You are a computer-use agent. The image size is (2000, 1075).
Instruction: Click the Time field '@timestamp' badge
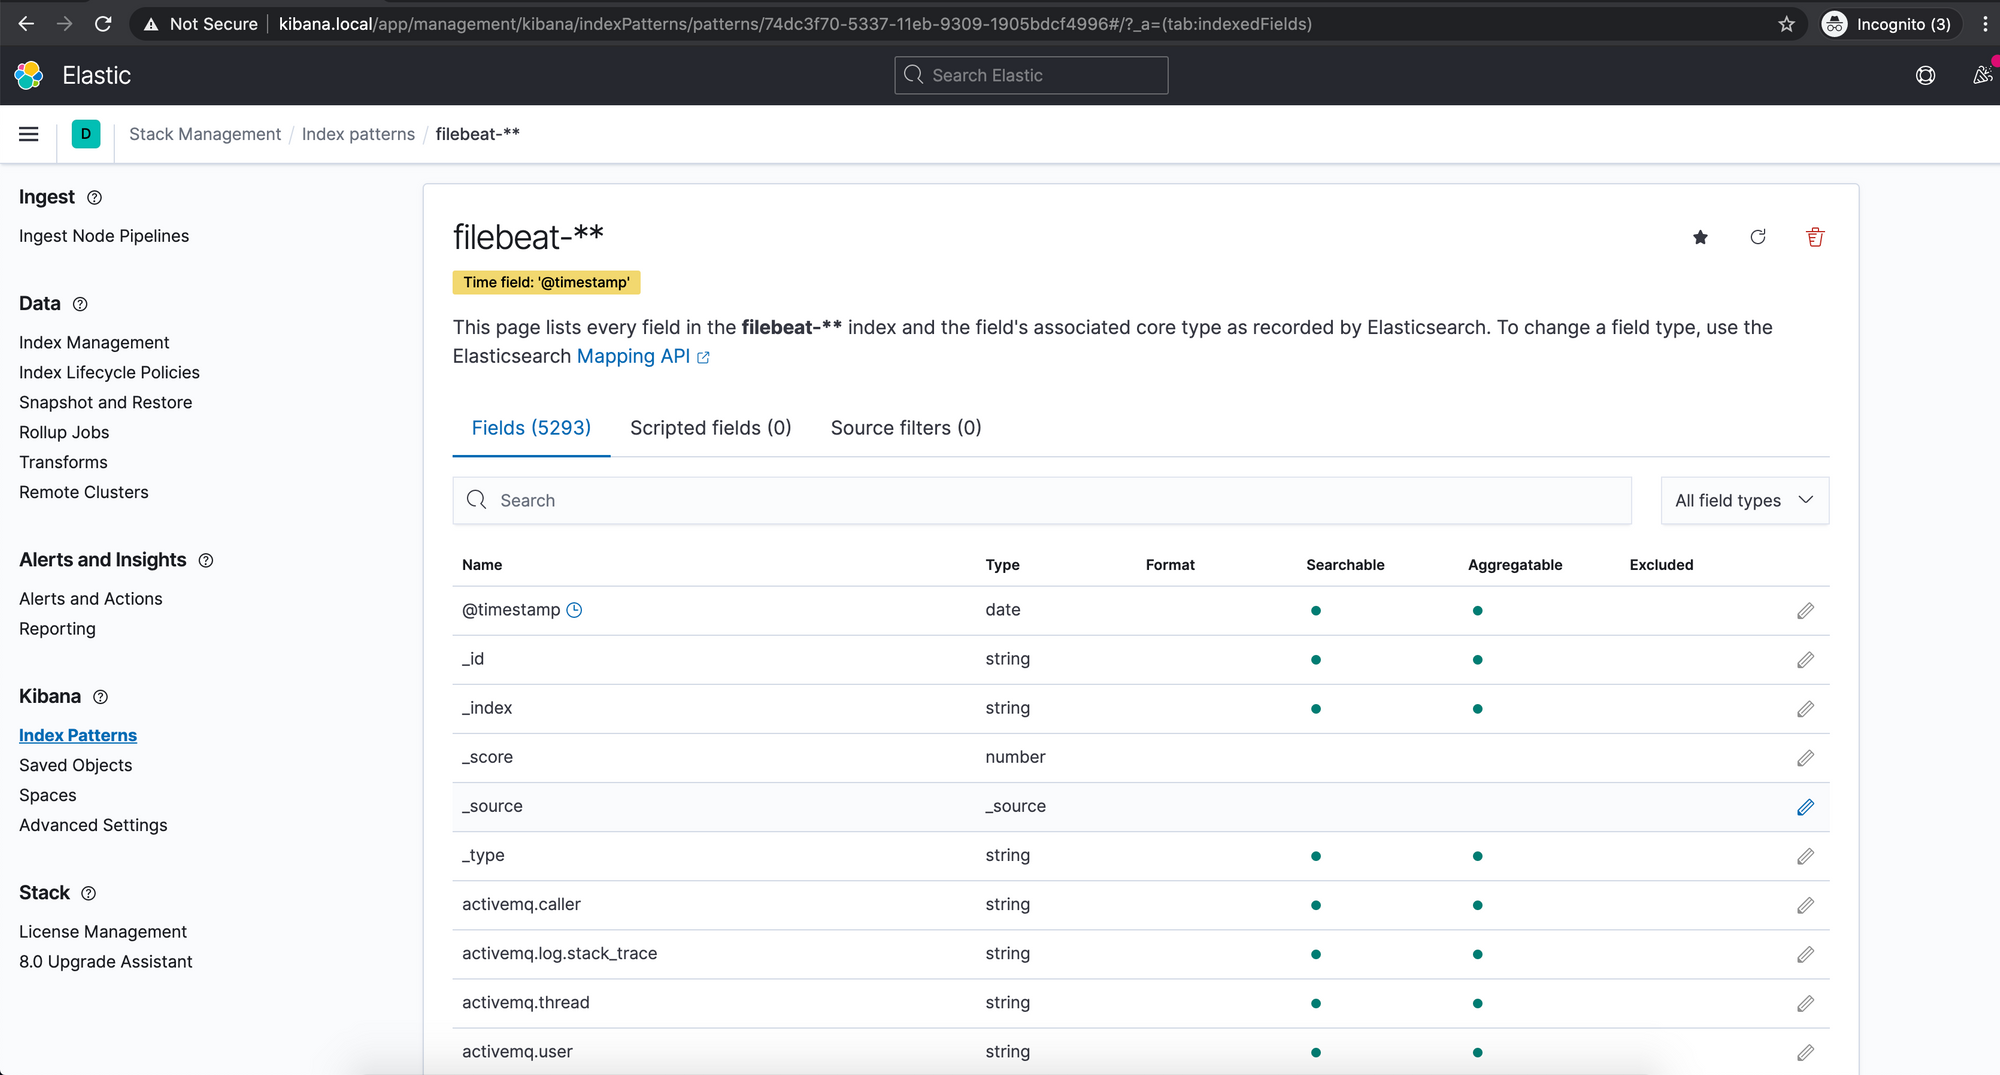[546, 283]
